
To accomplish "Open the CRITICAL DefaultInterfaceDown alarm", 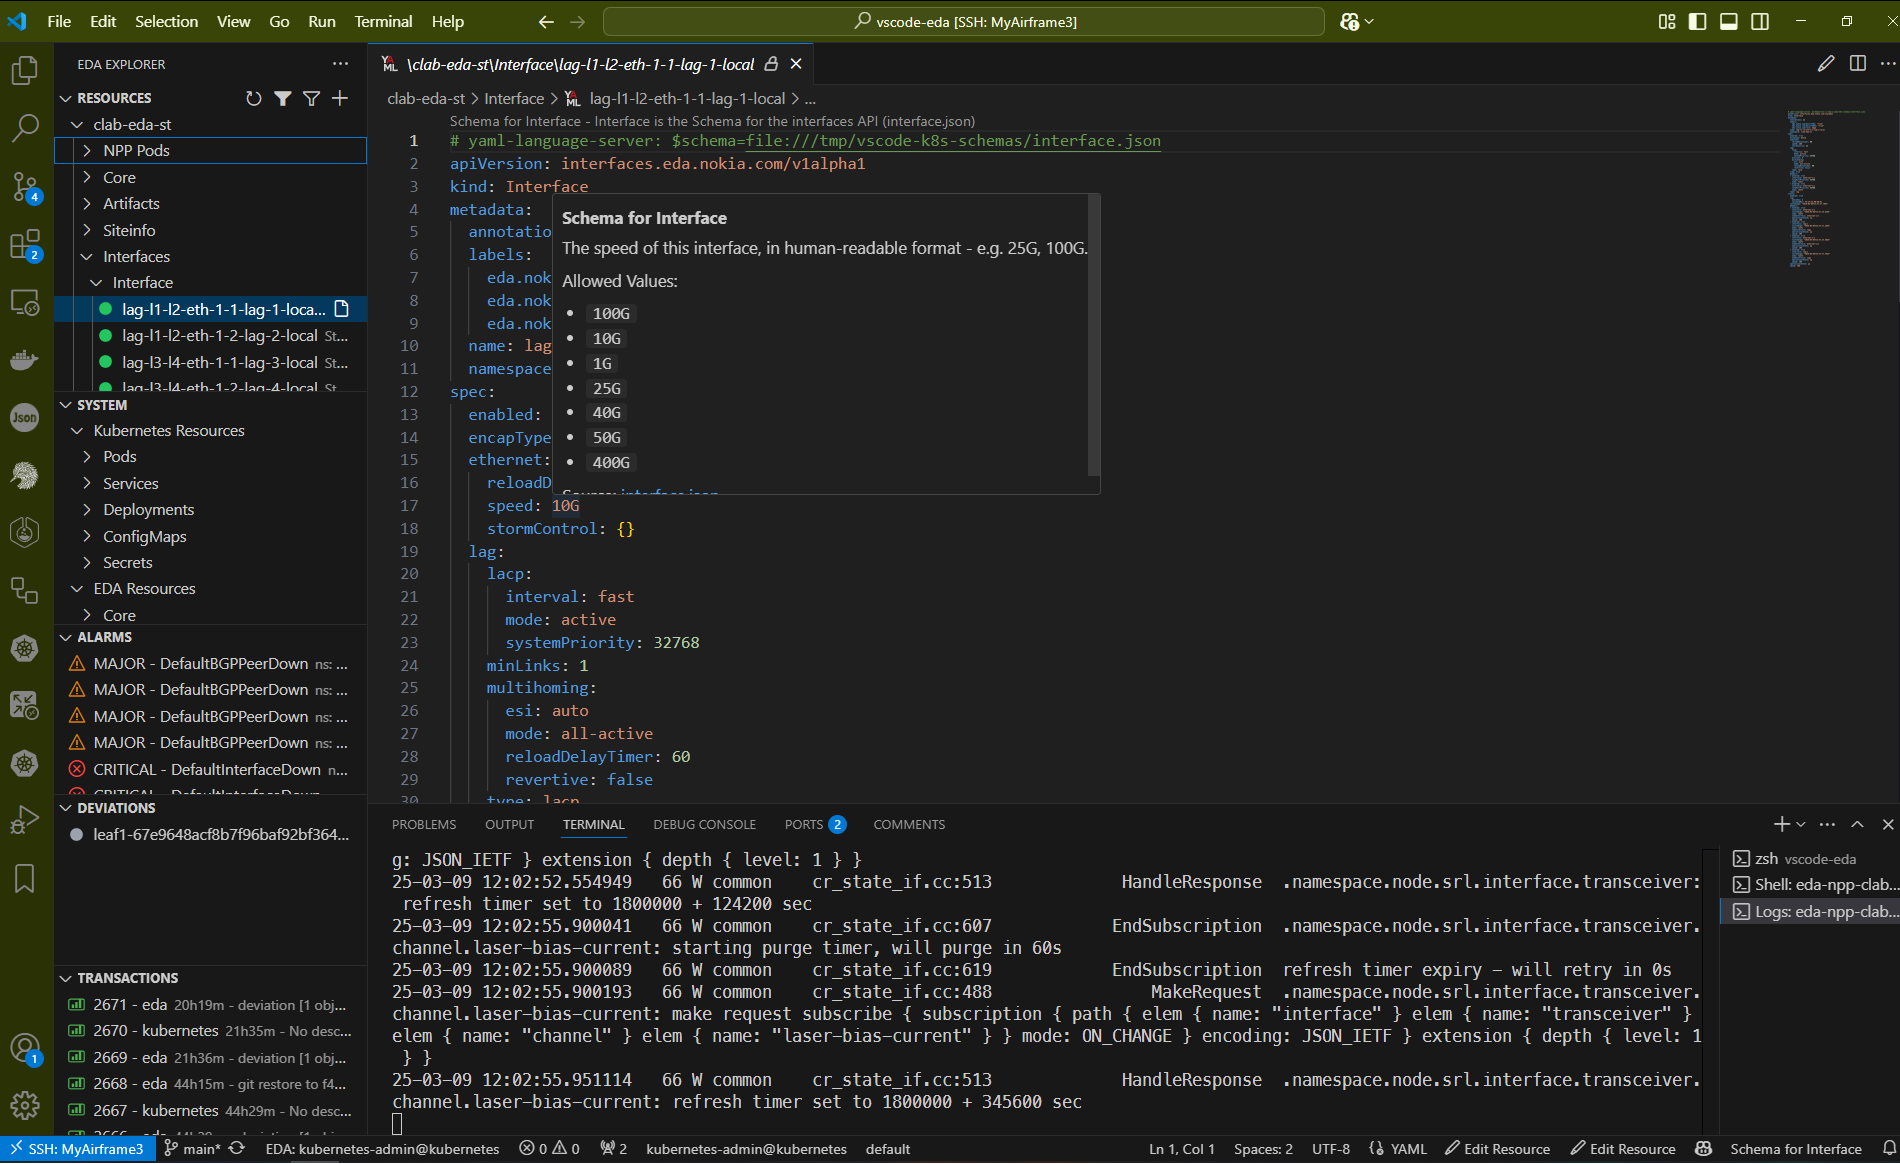I will coord(207,769).
